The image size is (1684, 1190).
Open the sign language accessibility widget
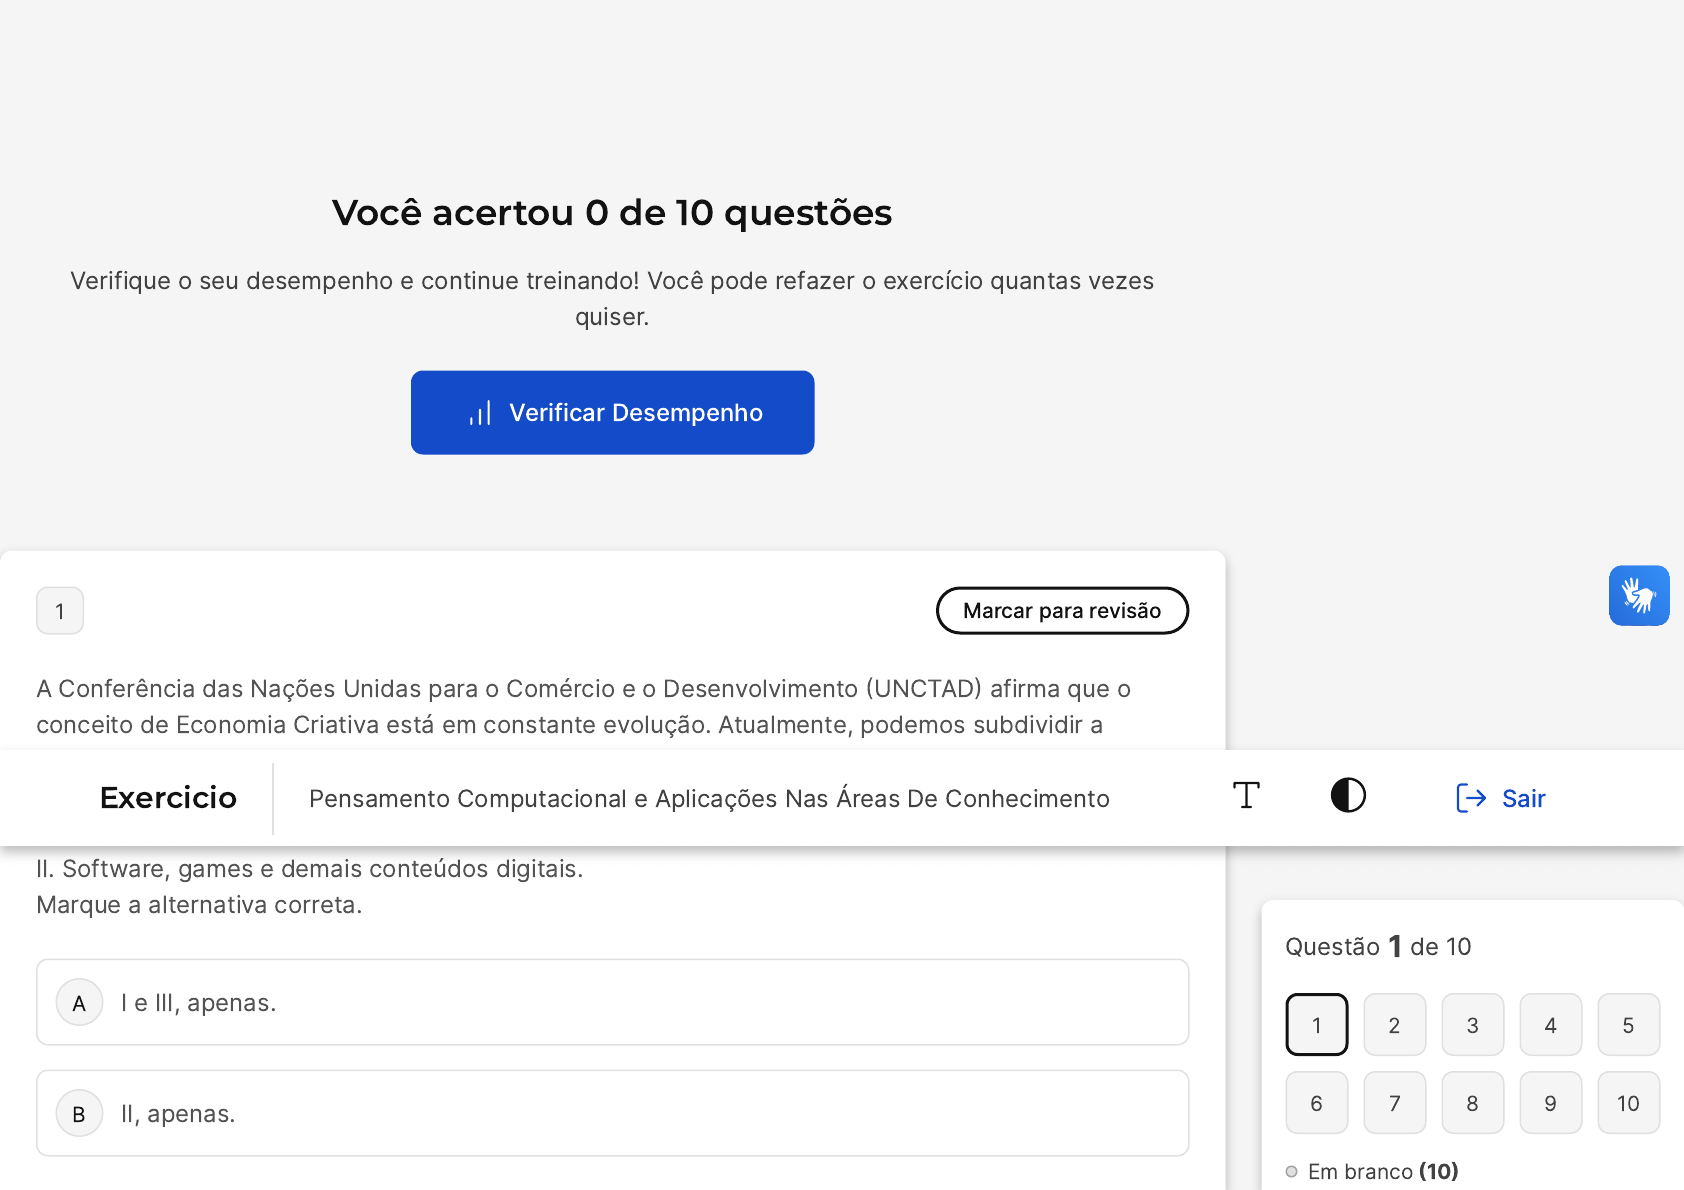(x=1638, y=596)
